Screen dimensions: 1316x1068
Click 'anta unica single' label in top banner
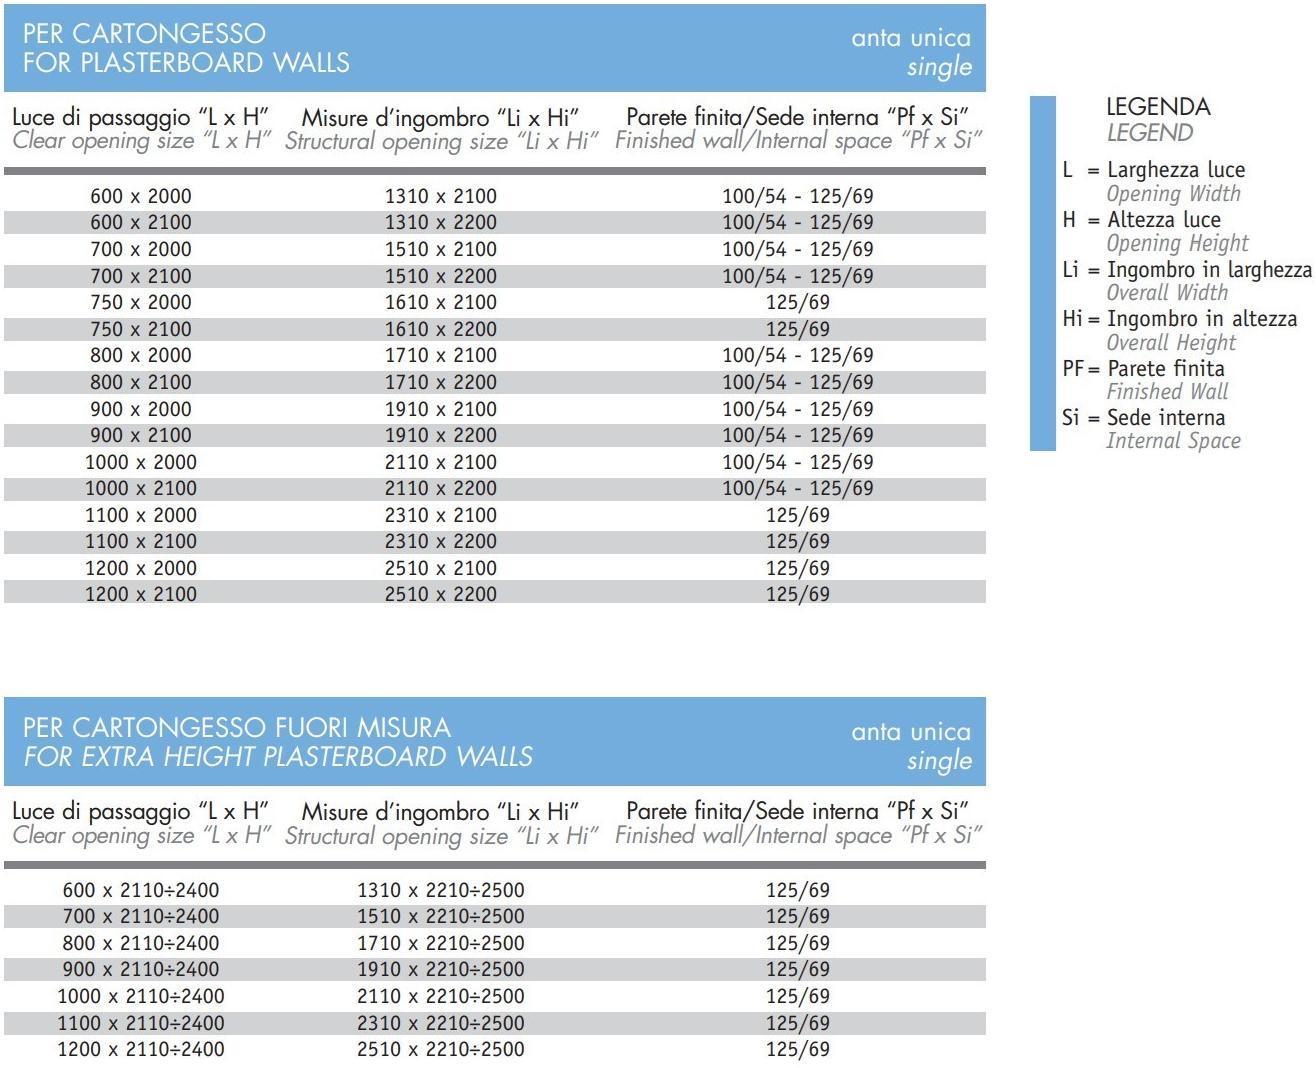pyautogui.click(x=910, y=52)
